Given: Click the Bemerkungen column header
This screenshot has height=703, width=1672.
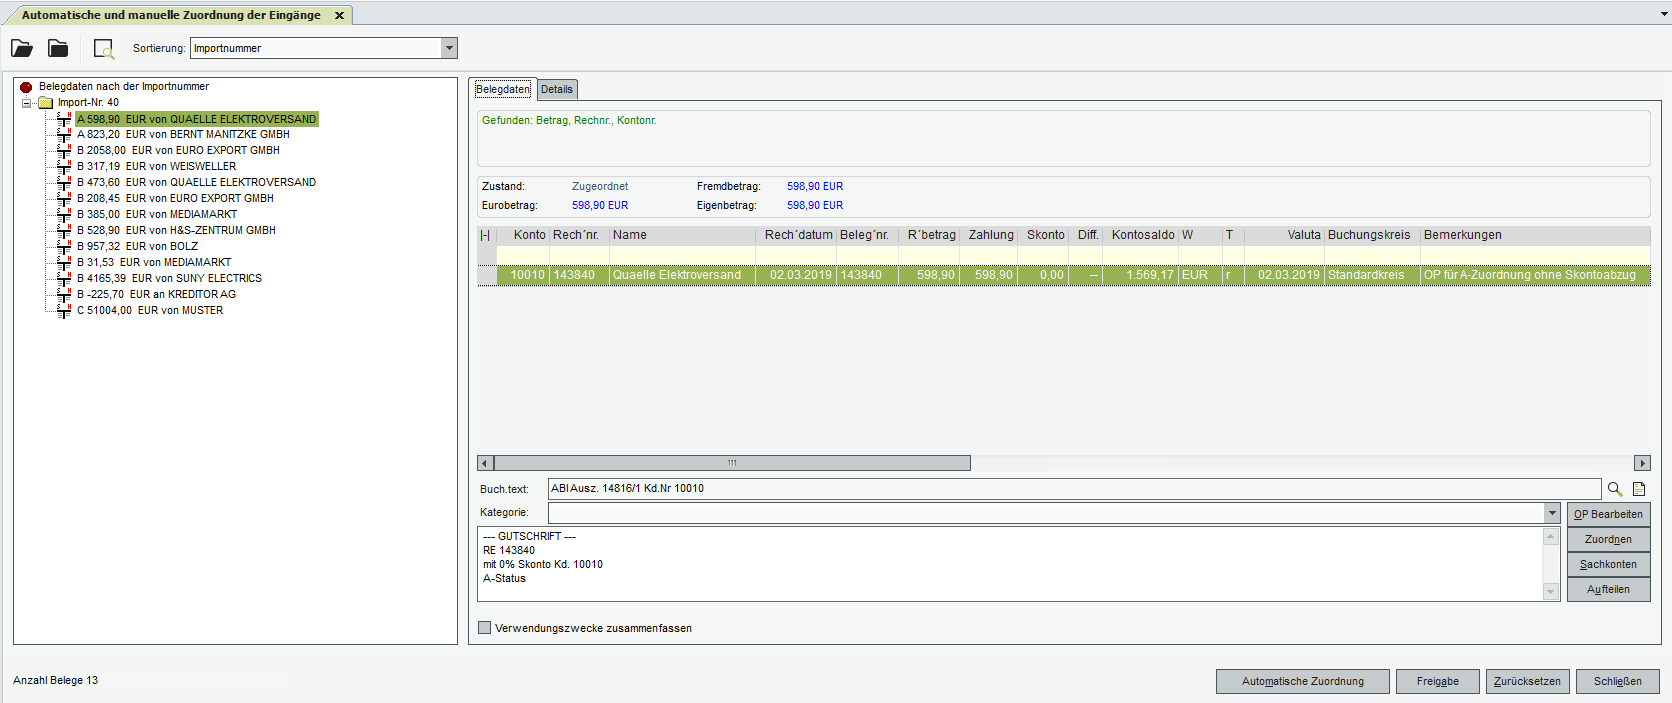Looking at the screenshot, I should 1535,235.
